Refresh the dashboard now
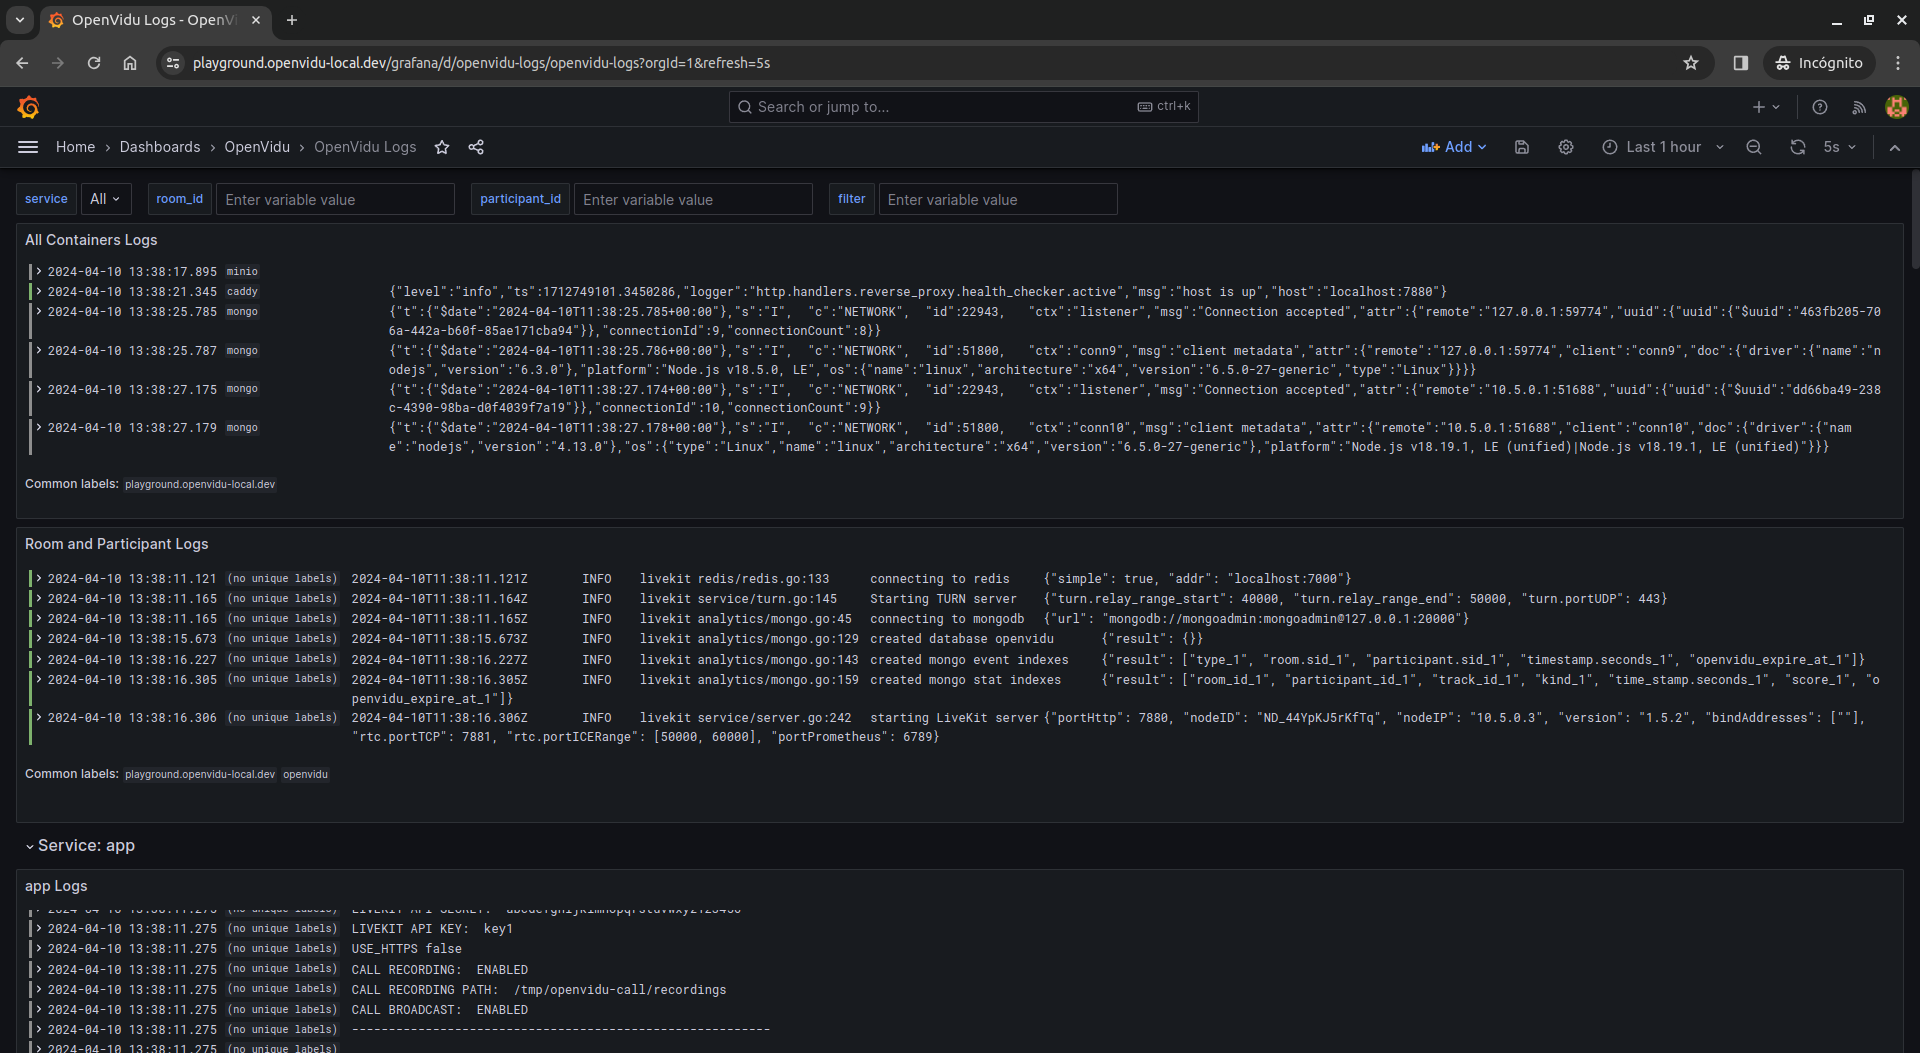The width and height of the screenshot is (1920, 1053). (1798, 147)
